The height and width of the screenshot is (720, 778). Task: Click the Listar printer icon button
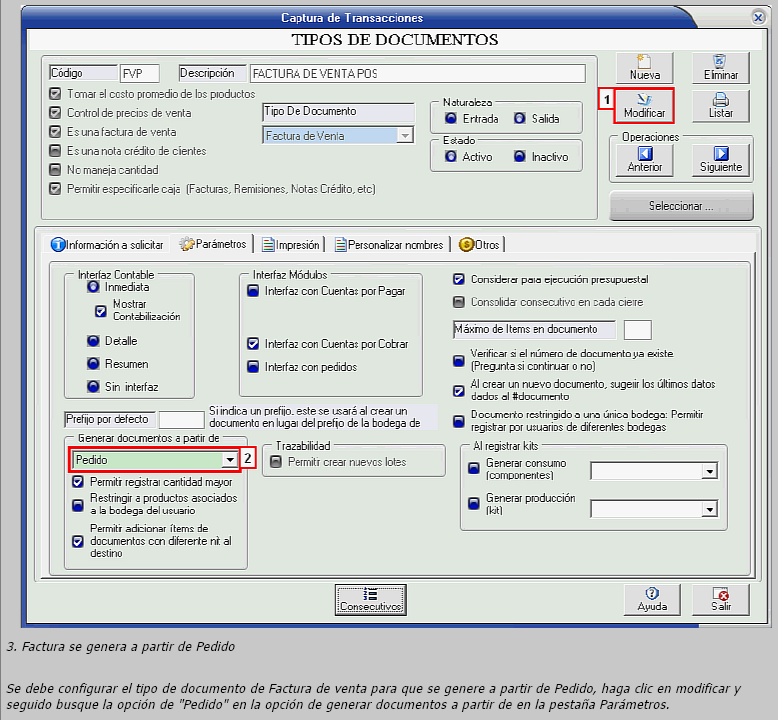tap(720, 104)
